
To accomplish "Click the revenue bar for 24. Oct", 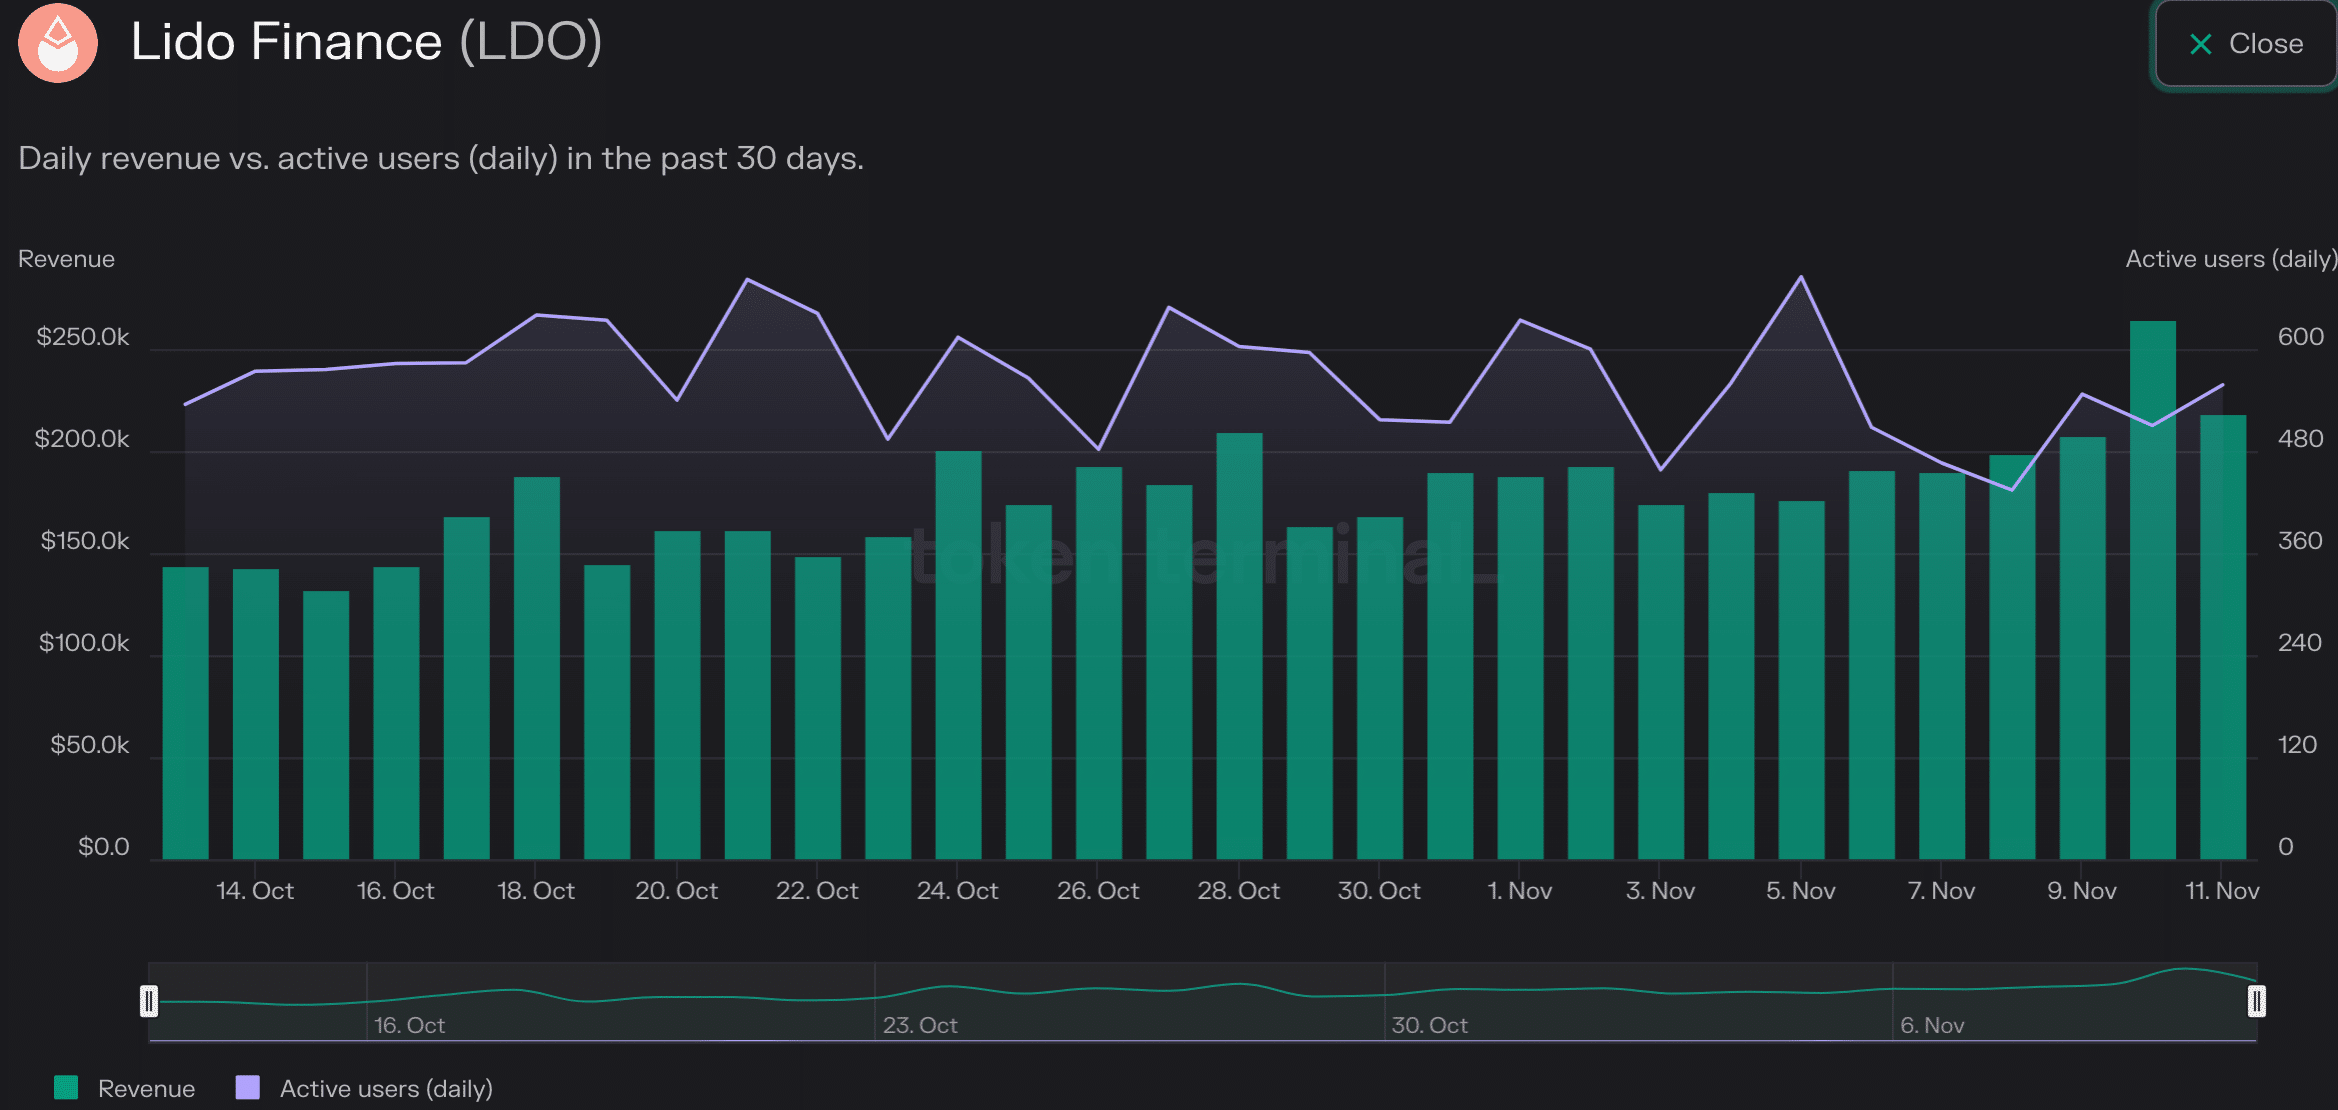I will 958,655.
